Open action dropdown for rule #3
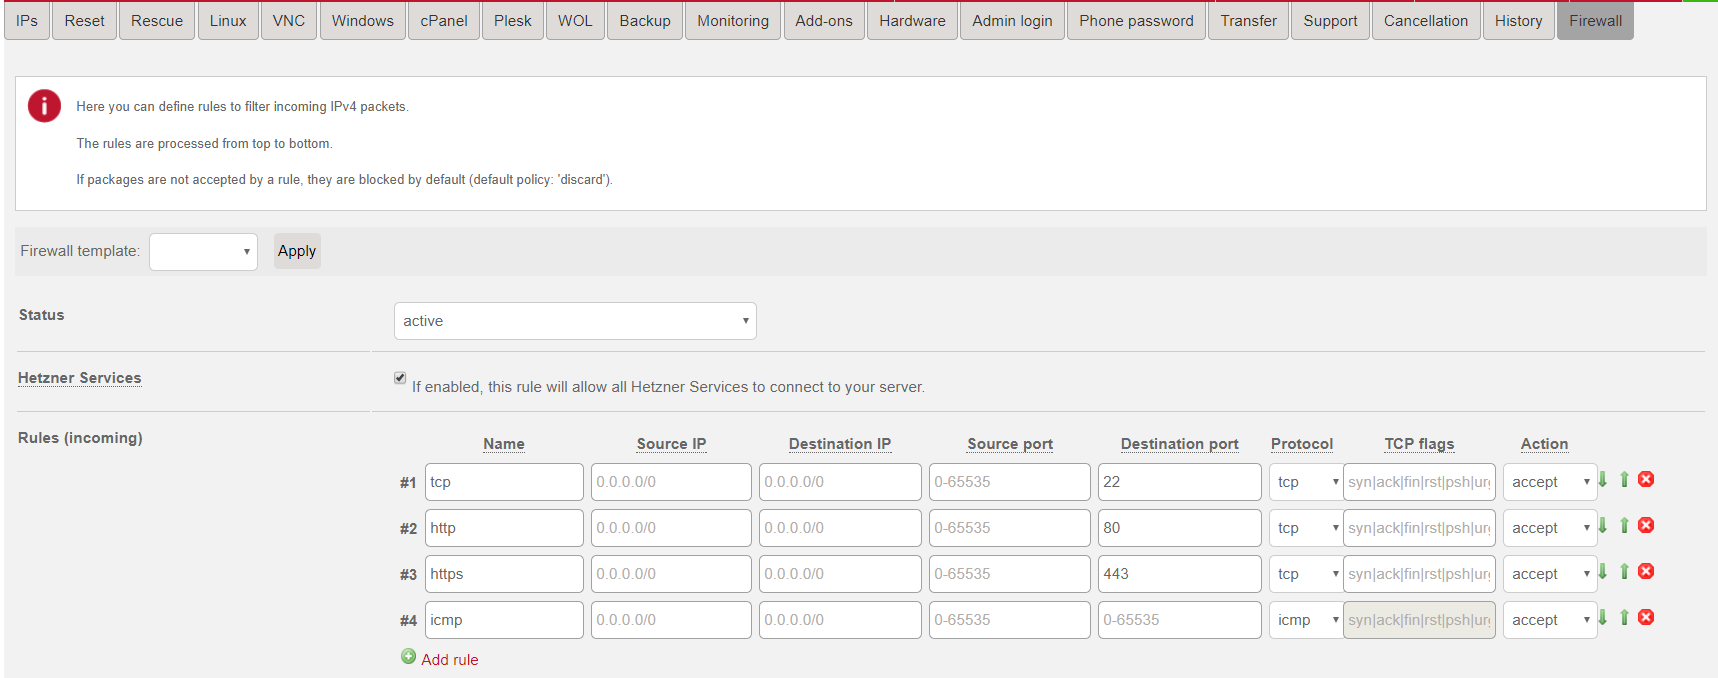 pyautogui.click(x=1549, y=574)
